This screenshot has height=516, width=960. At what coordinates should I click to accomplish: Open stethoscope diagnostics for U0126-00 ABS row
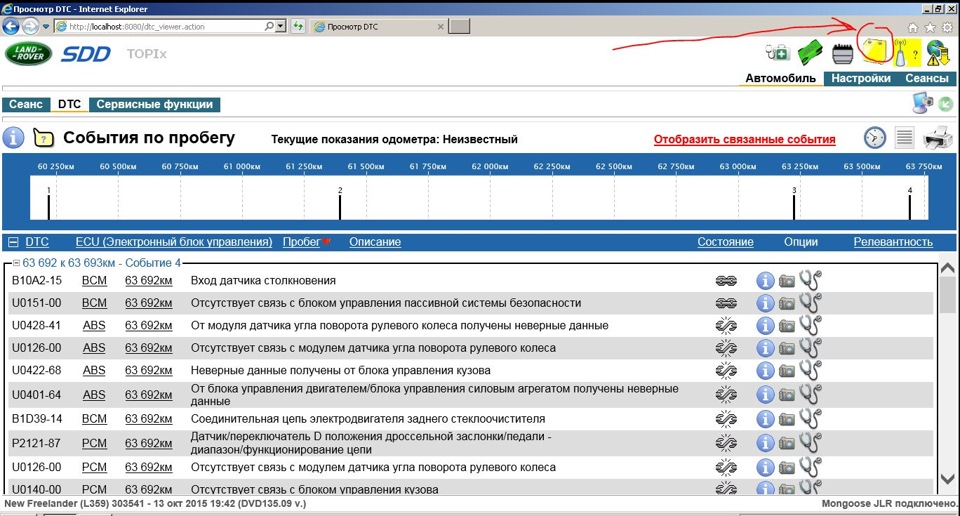pos(811,347)
